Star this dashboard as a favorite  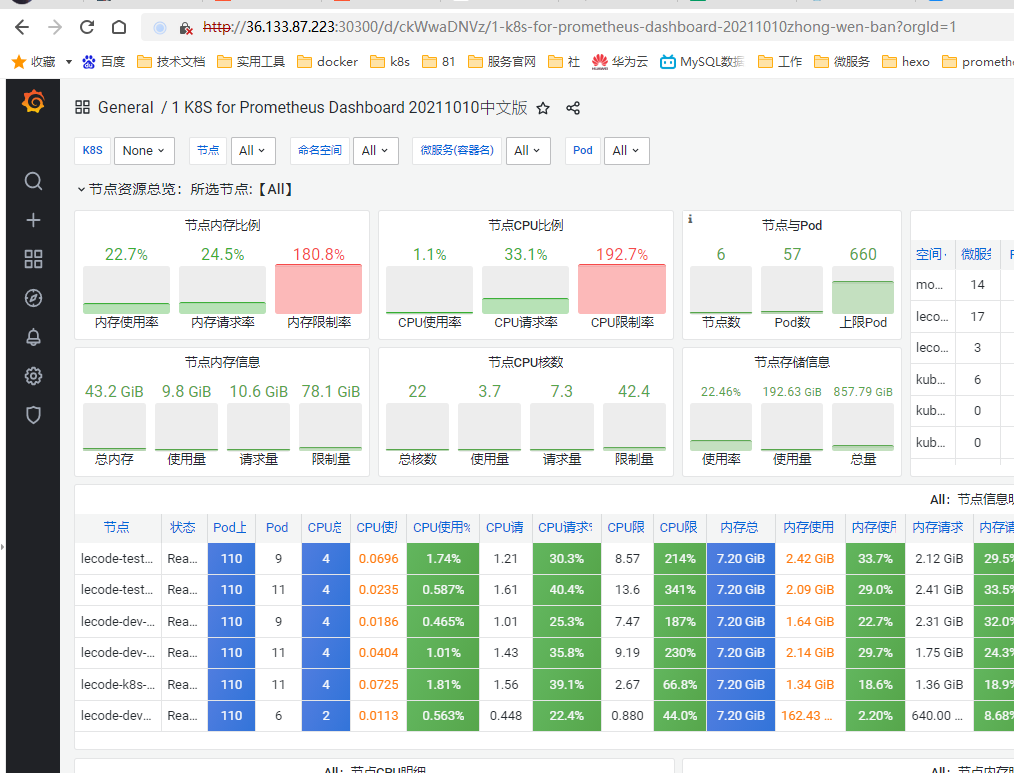(x=543, y=108)
